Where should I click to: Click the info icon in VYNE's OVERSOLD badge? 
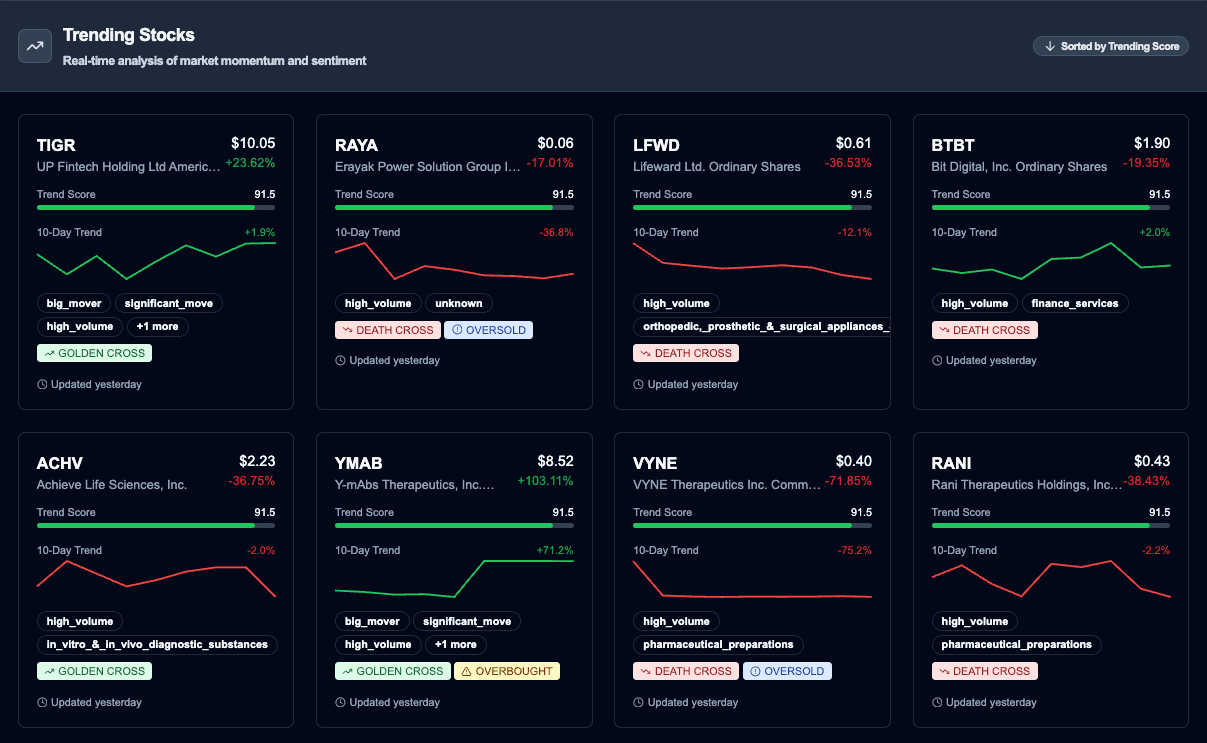point(757,671)
